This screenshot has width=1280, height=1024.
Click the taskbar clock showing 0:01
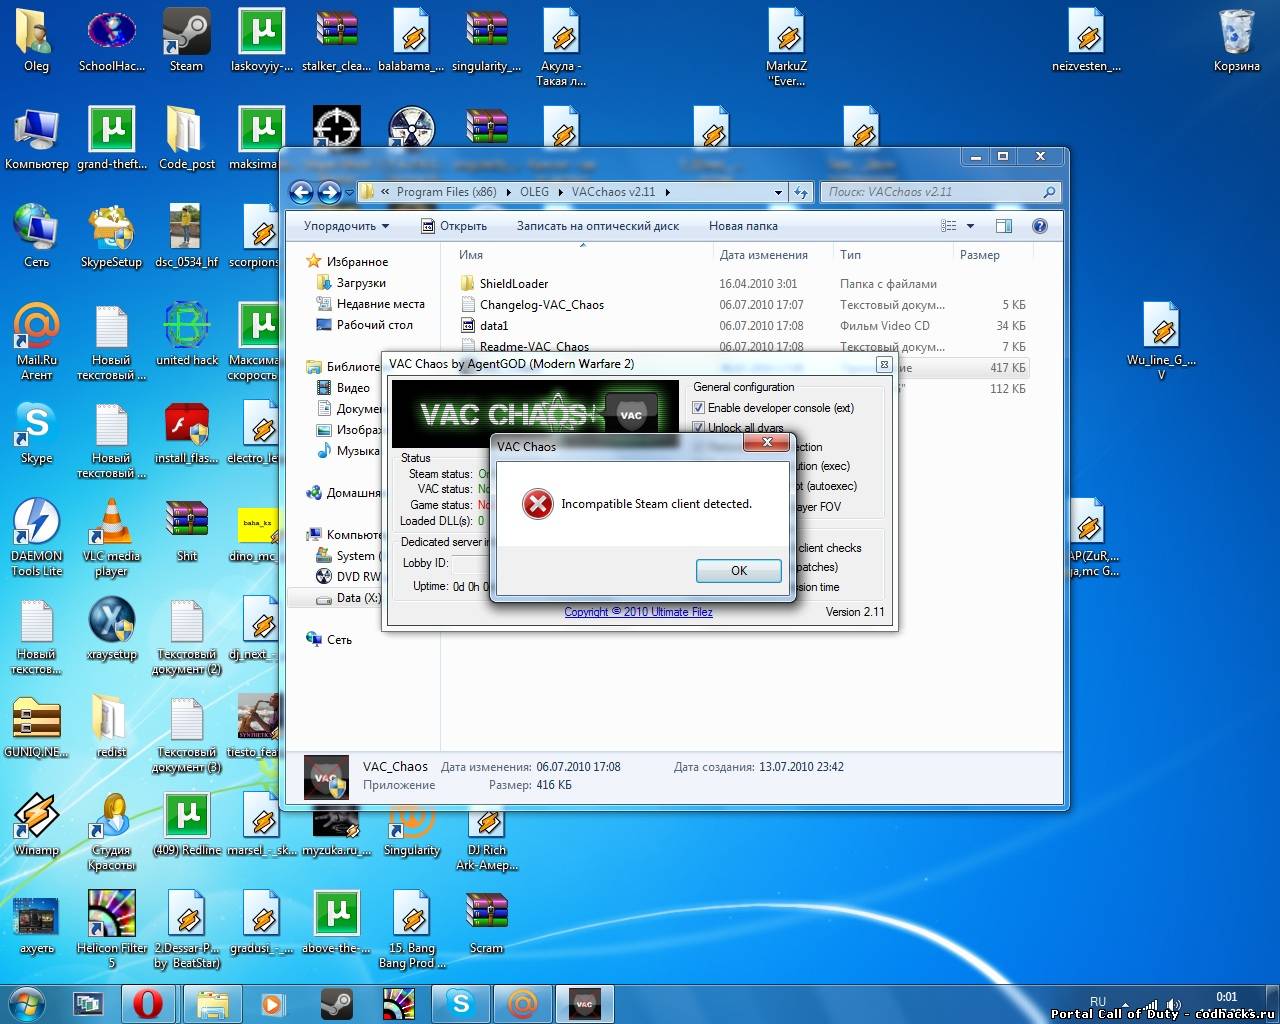[x=1226, y=997]
